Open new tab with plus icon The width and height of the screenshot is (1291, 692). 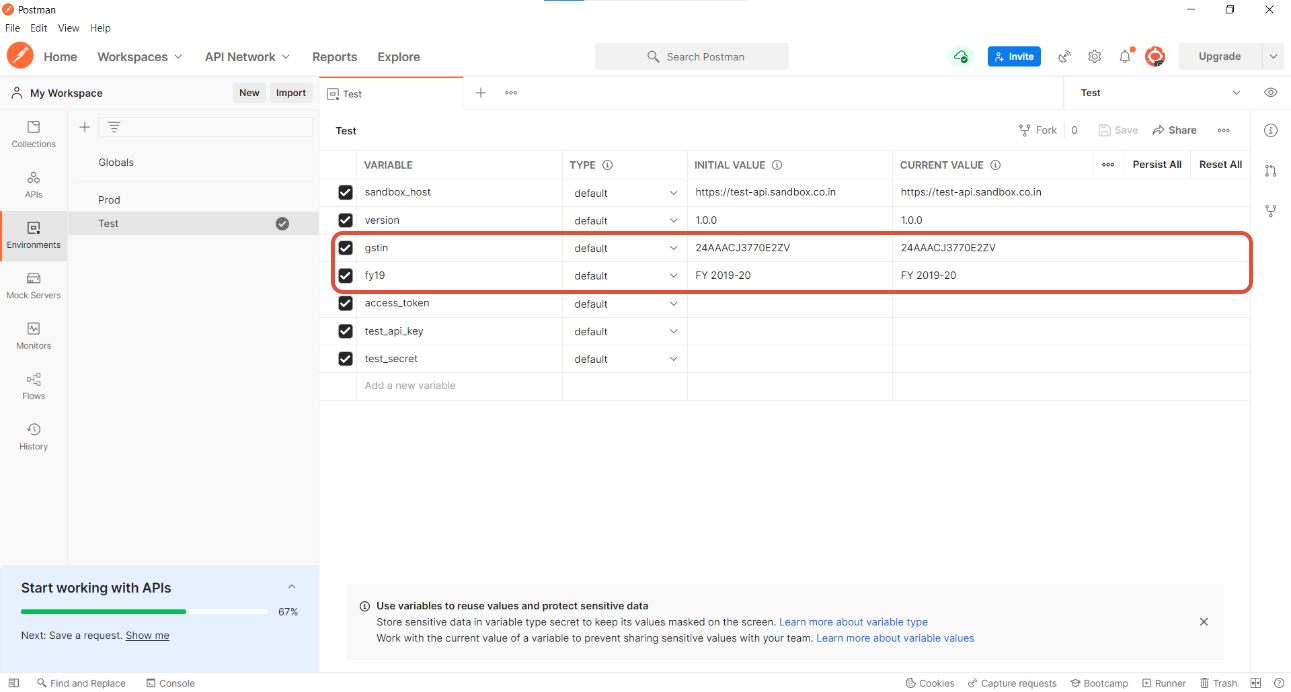click(x=480, y=92)
